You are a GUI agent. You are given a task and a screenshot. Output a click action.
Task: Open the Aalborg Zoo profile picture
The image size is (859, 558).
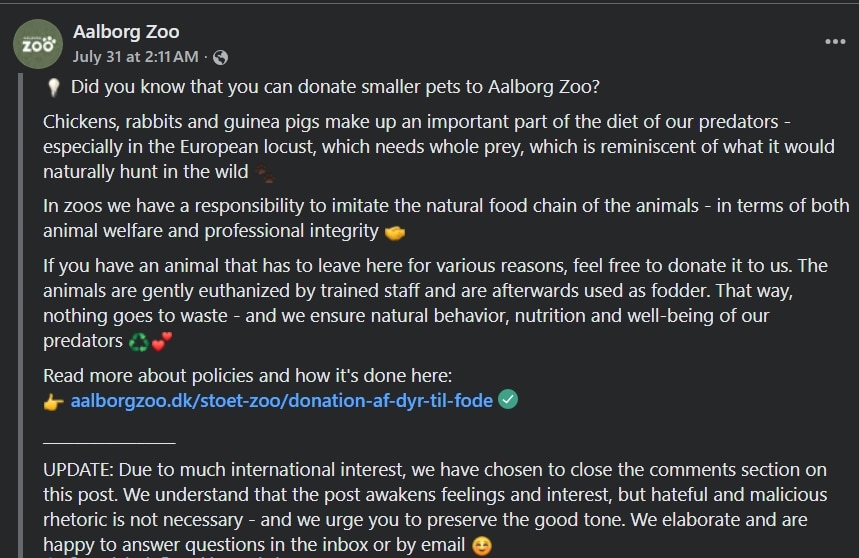pos(38,44)
